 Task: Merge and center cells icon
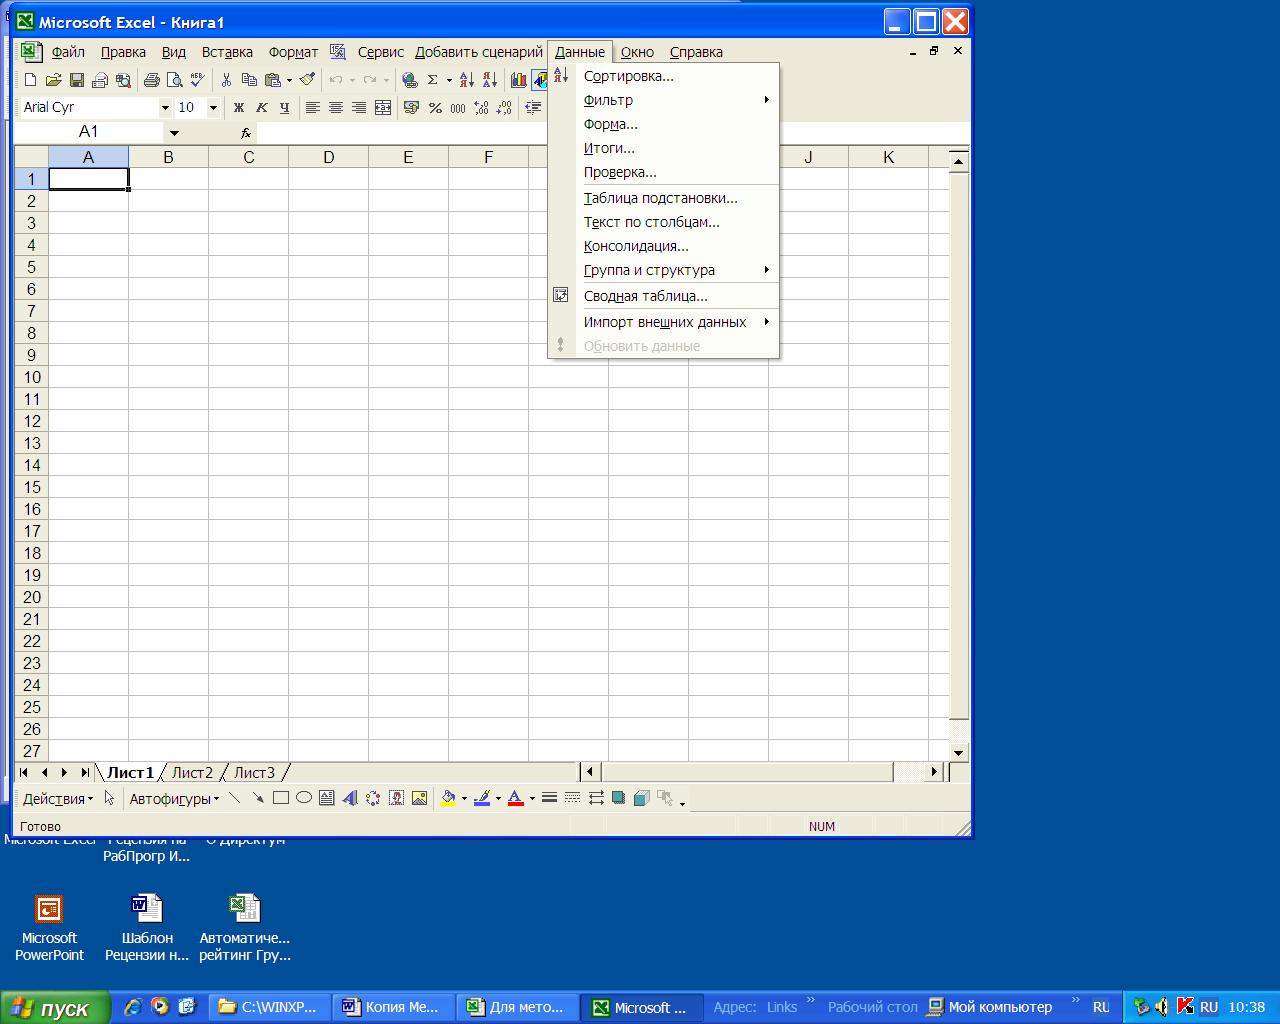(383, 107)
